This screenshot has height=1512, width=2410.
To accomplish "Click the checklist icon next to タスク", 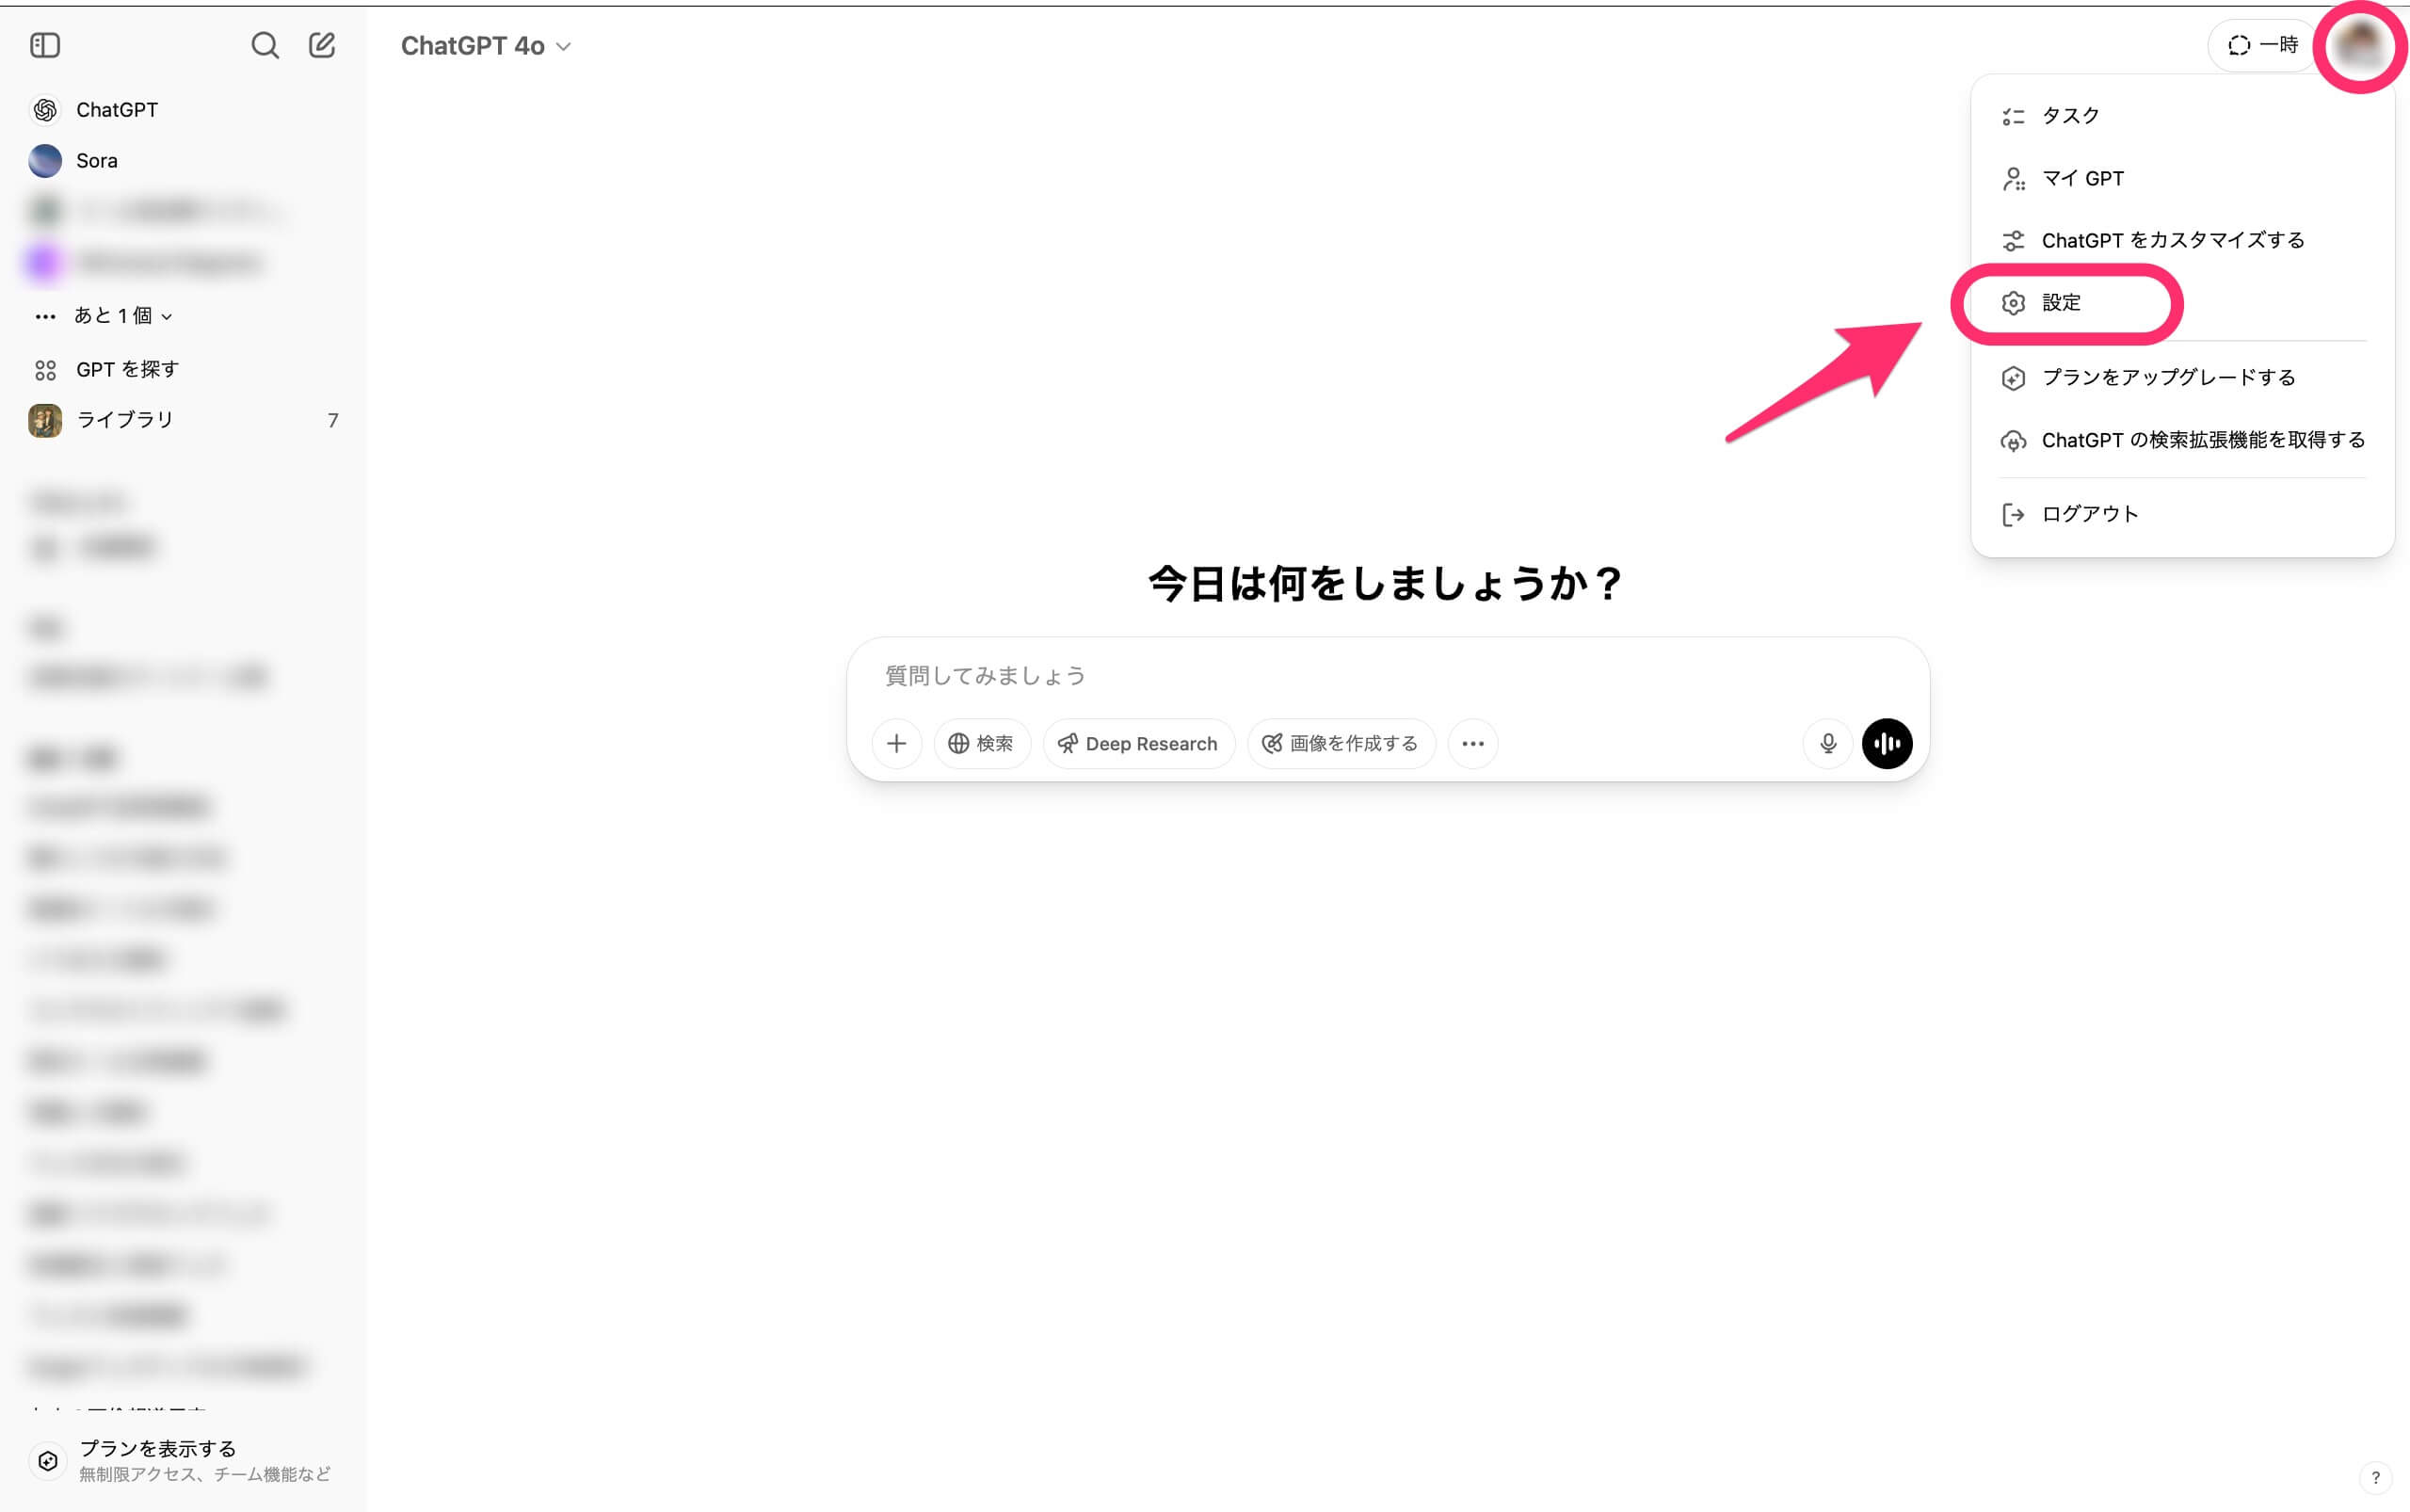I will [2013, 117].
